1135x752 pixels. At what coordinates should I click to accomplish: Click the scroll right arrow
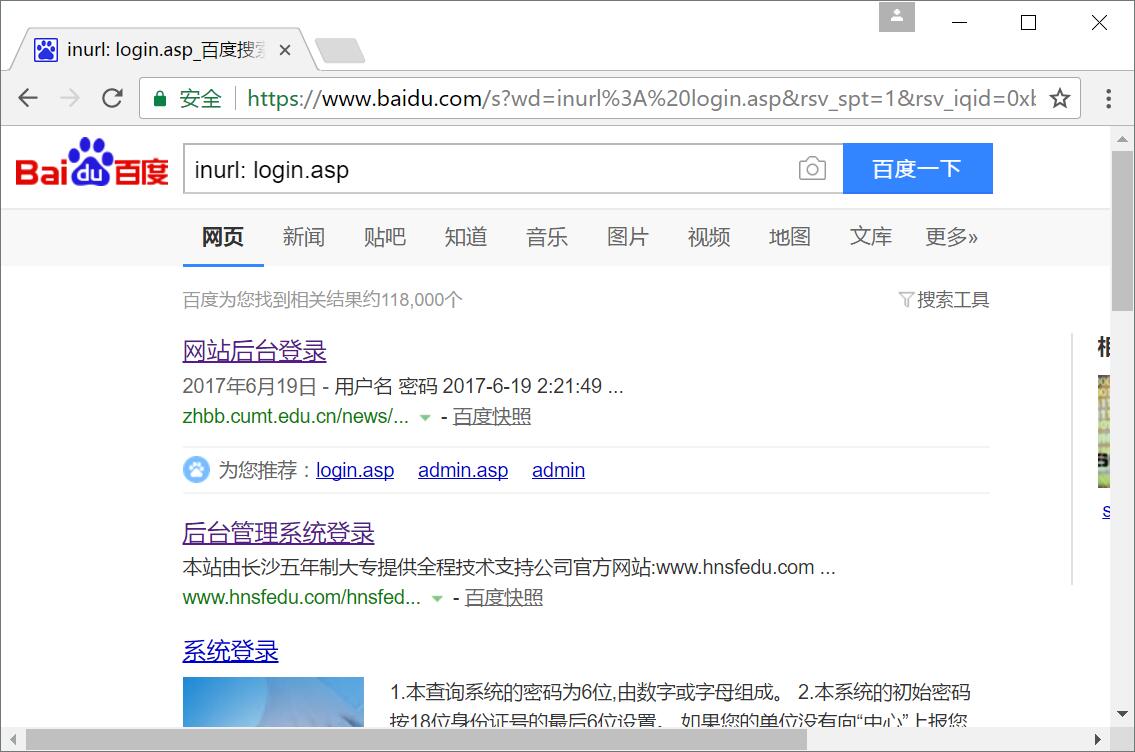coord(1097,740)
